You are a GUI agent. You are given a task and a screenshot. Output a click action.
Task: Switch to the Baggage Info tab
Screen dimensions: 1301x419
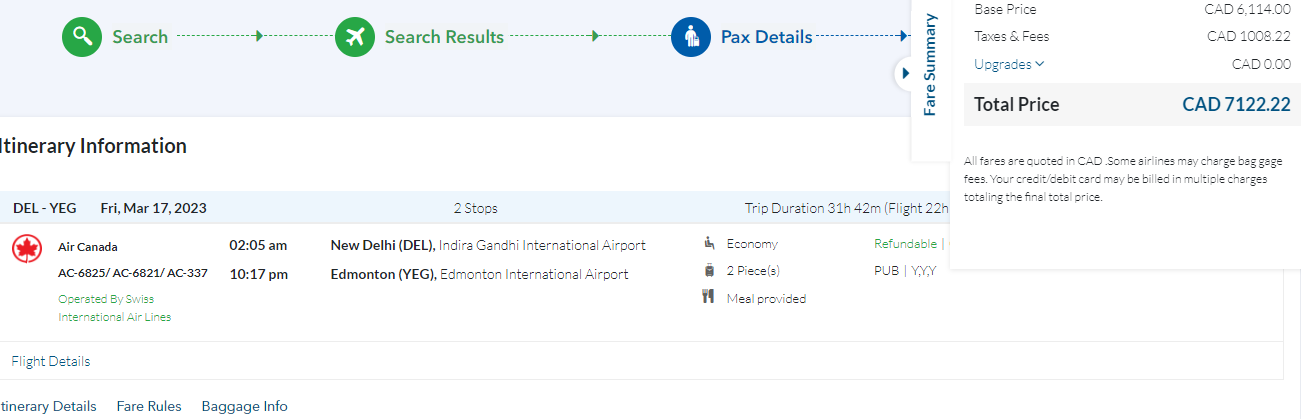coord(244,406)
